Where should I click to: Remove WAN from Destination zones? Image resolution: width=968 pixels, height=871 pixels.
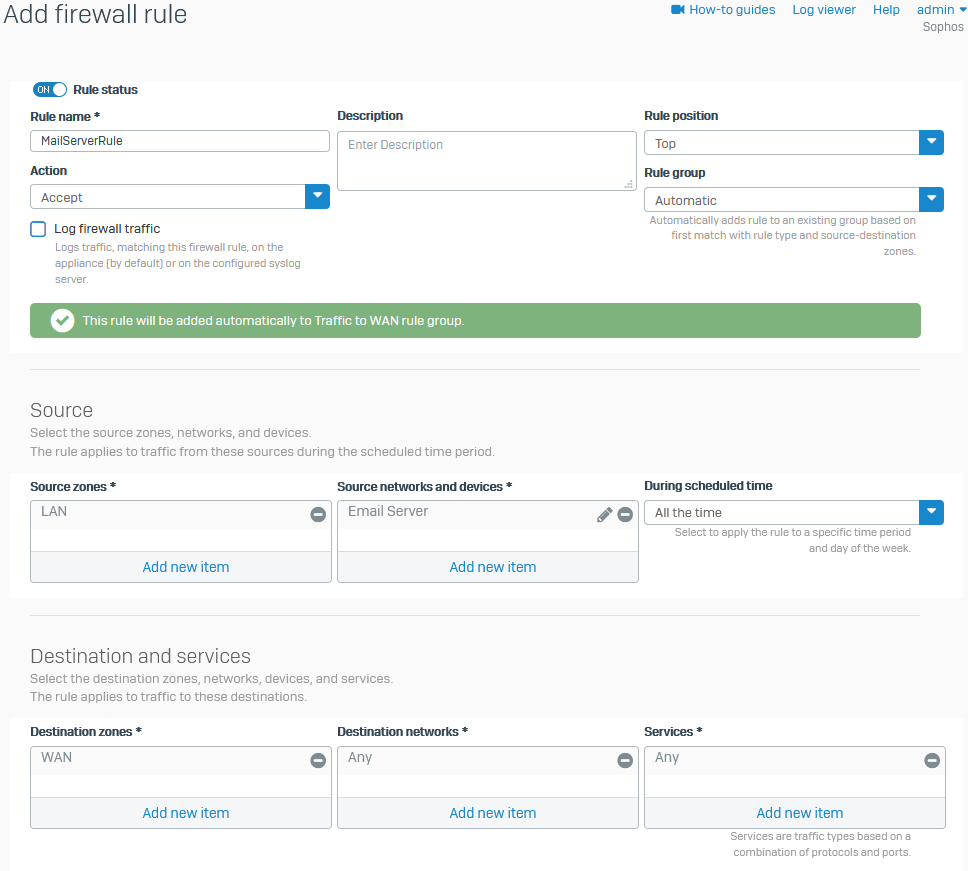click(318, 760)
